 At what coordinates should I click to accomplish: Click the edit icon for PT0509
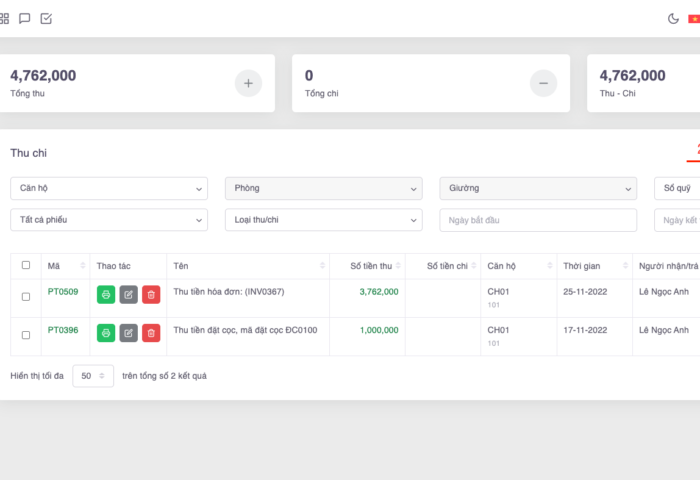(128, 294)
